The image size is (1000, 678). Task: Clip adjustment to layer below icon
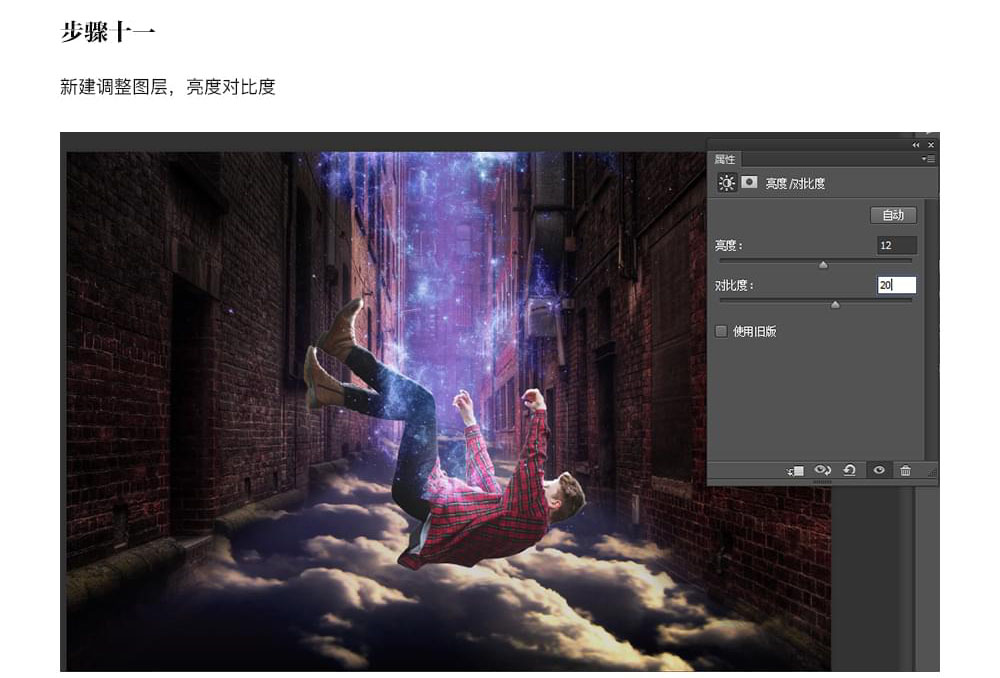(x=795, y=471)
